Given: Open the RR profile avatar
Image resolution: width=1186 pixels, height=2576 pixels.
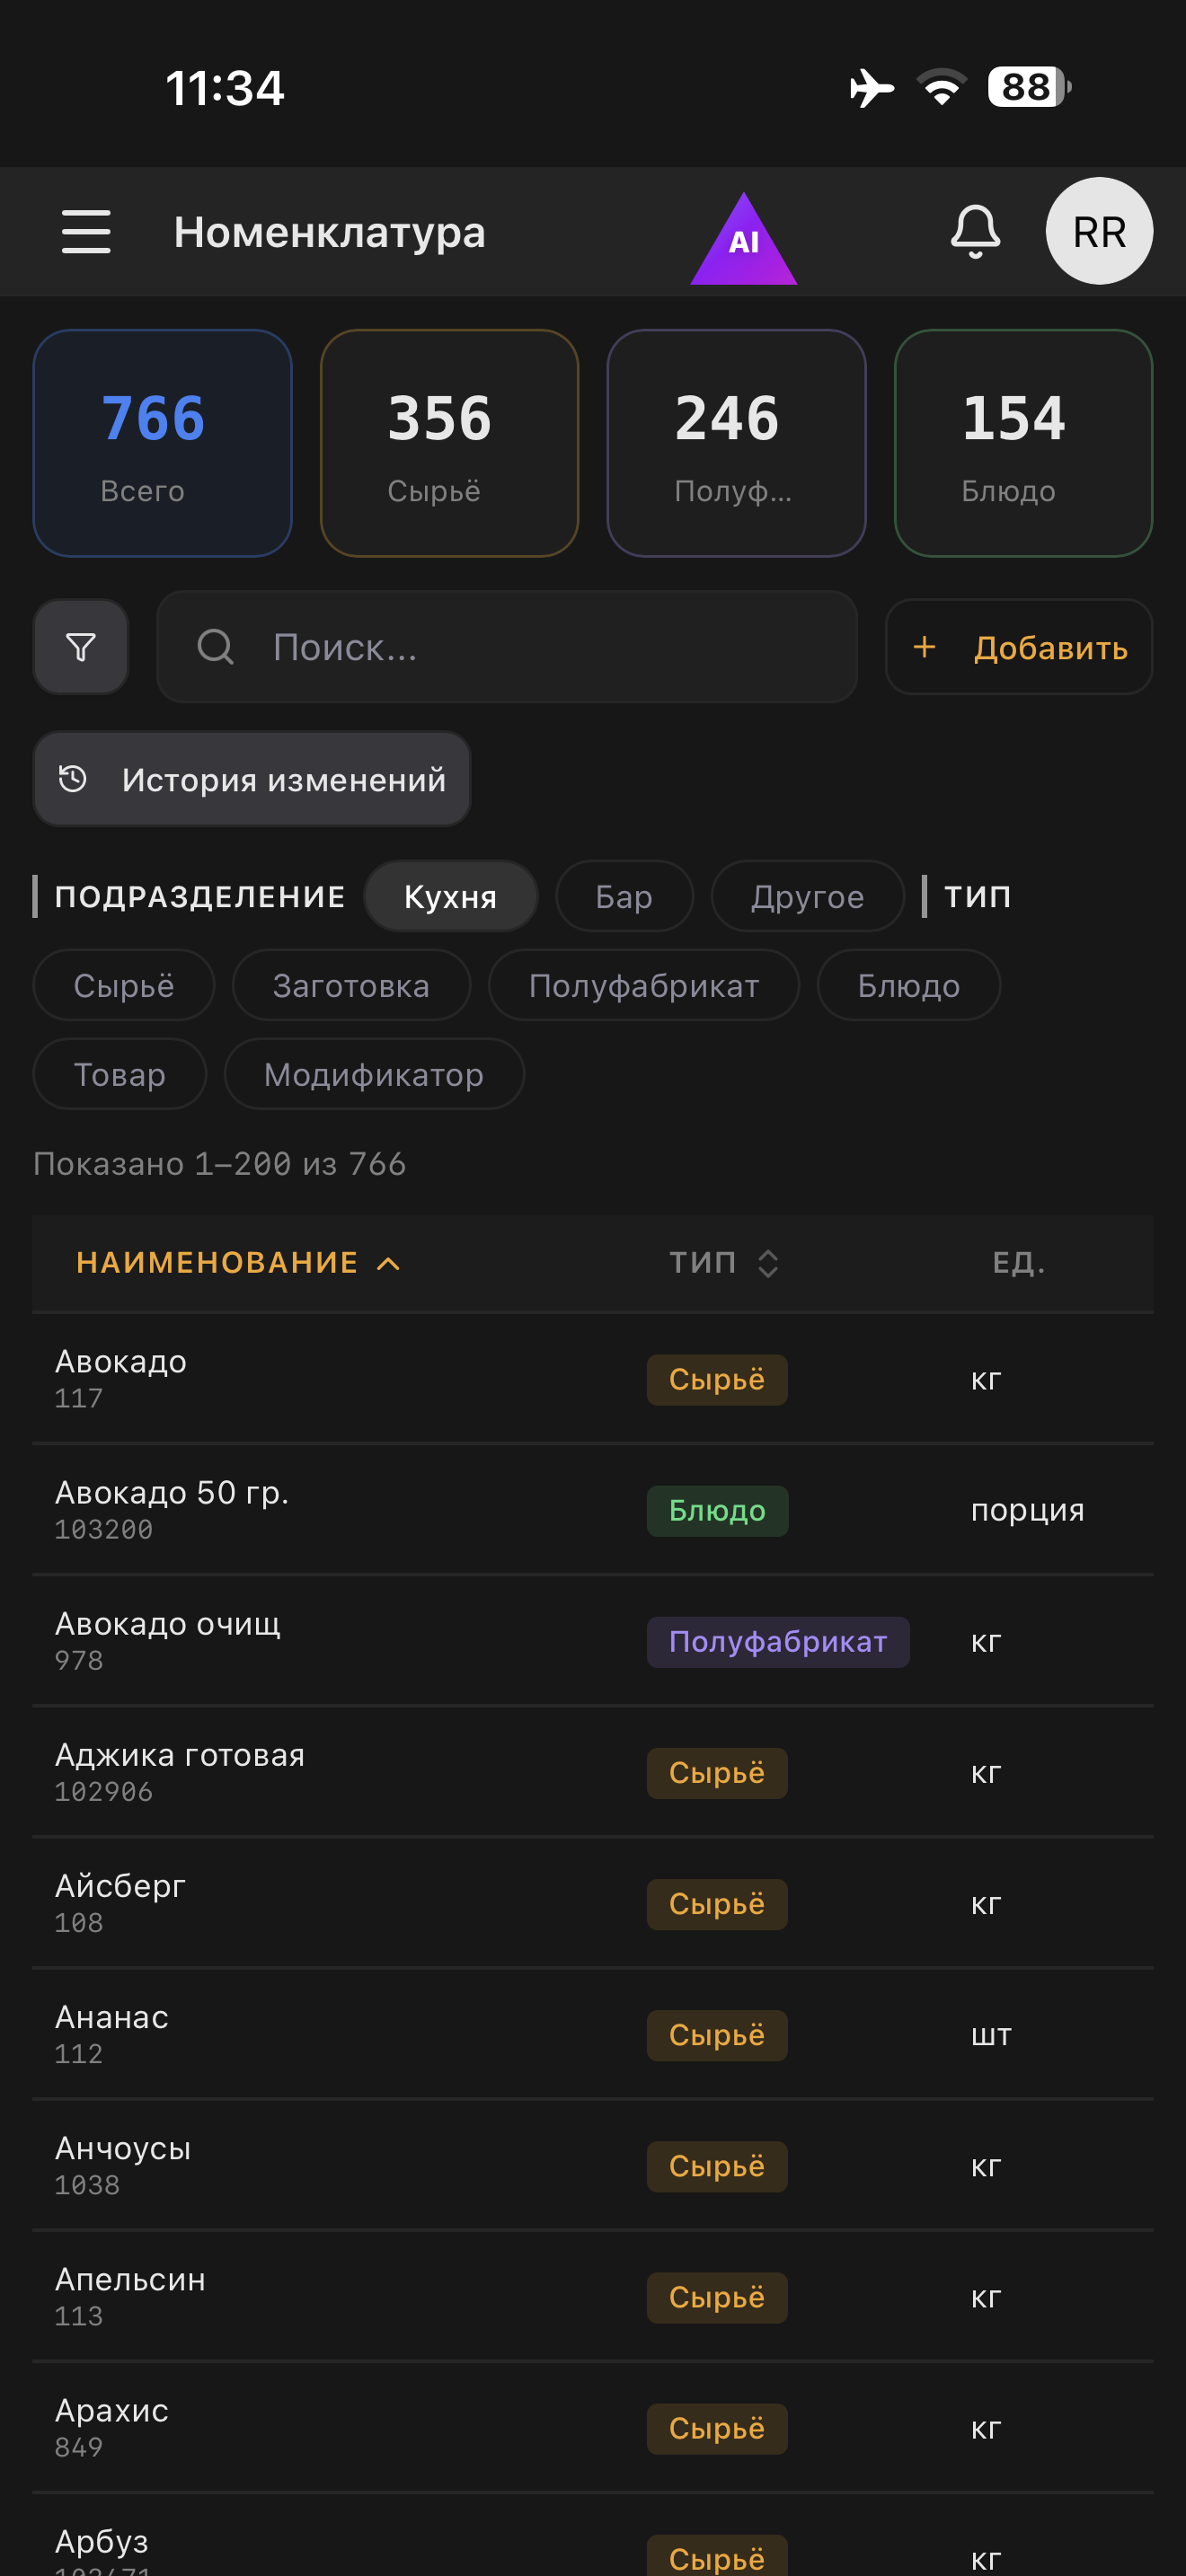Looking at the screenshot, I should pos(1098,231).
